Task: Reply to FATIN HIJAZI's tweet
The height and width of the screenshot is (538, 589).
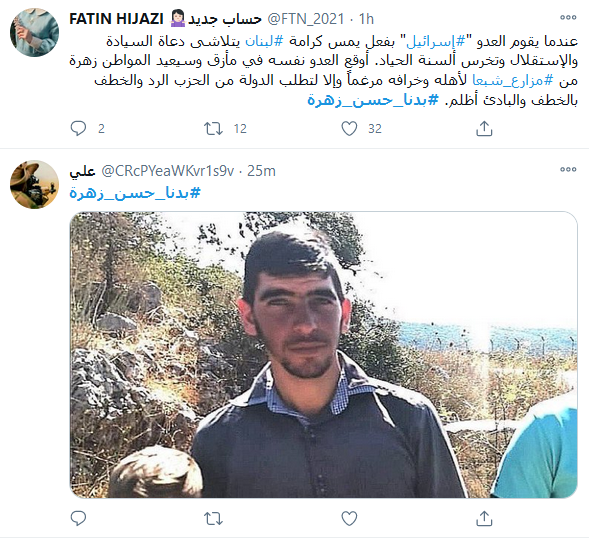Action: click(x=79, y=128)
